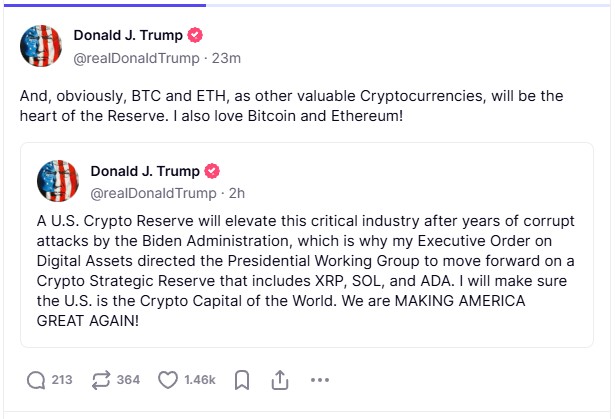This screenshot has width=615, height=419.
Task: Click the 2h timestamp on the quoted post
Action: tap(237, 192)
